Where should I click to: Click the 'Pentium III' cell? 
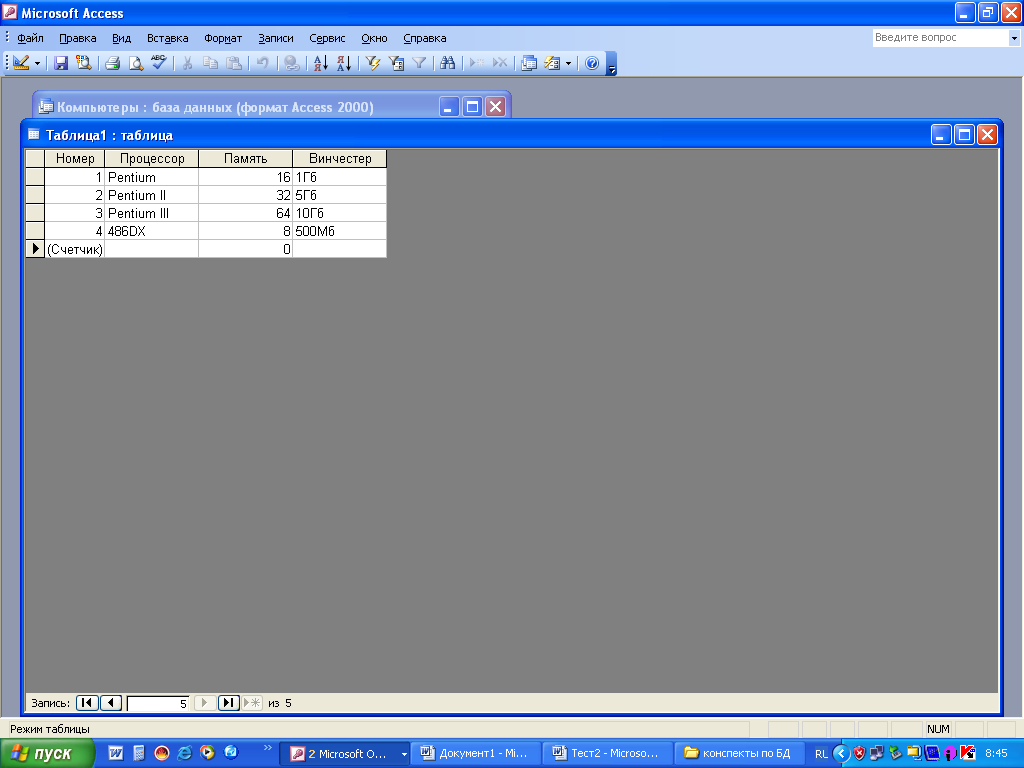tap(152, 214)
